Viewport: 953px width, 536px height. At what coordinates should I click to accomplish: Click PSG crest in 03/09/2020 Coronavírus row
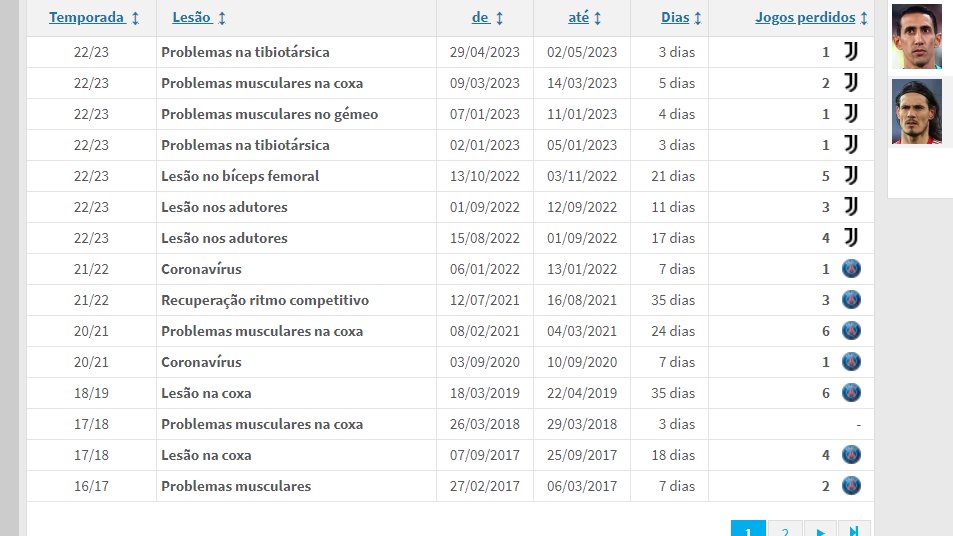(851, 362)
